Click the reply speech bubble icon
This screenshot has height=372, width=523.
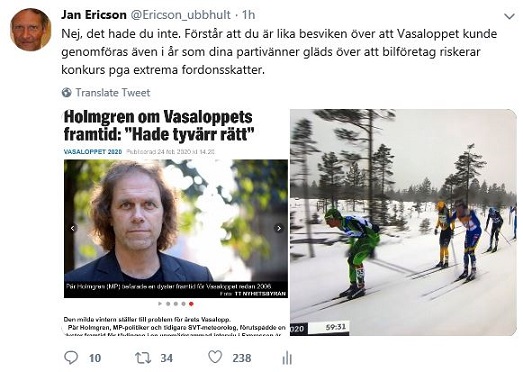pyautogui.click(x=71, y=358)
